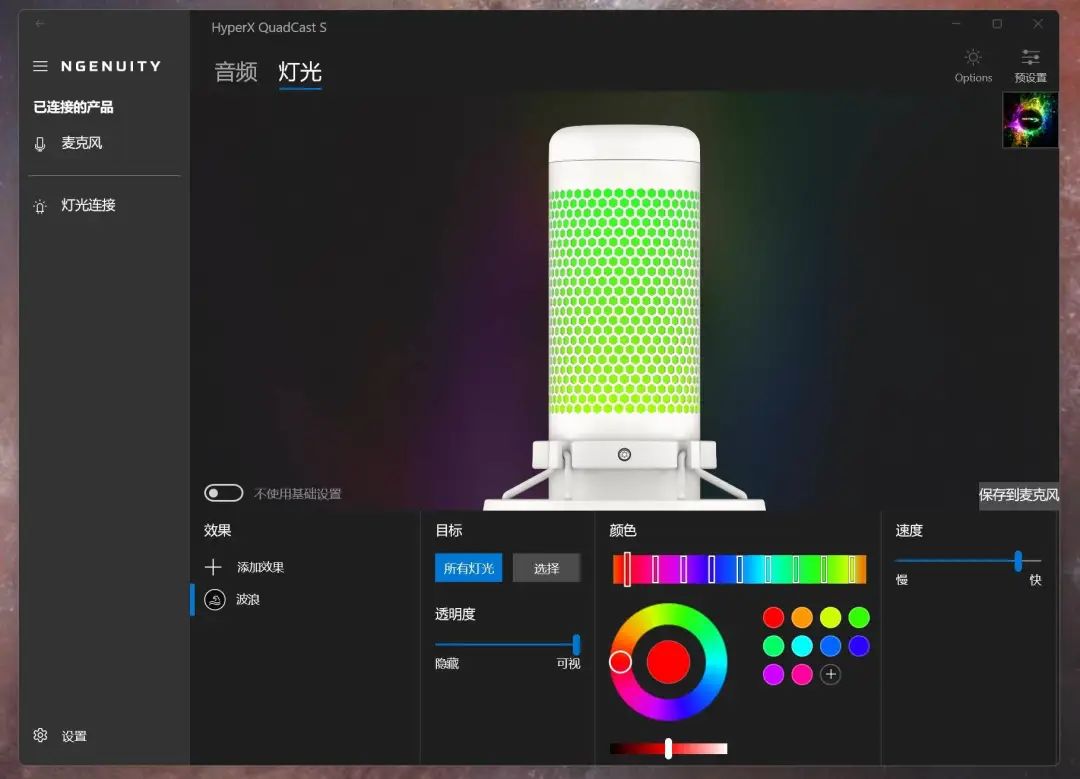This screenshot has height=779, width=1080.
Task: Pick the red preset color swatch
Action: pos(773,617)
